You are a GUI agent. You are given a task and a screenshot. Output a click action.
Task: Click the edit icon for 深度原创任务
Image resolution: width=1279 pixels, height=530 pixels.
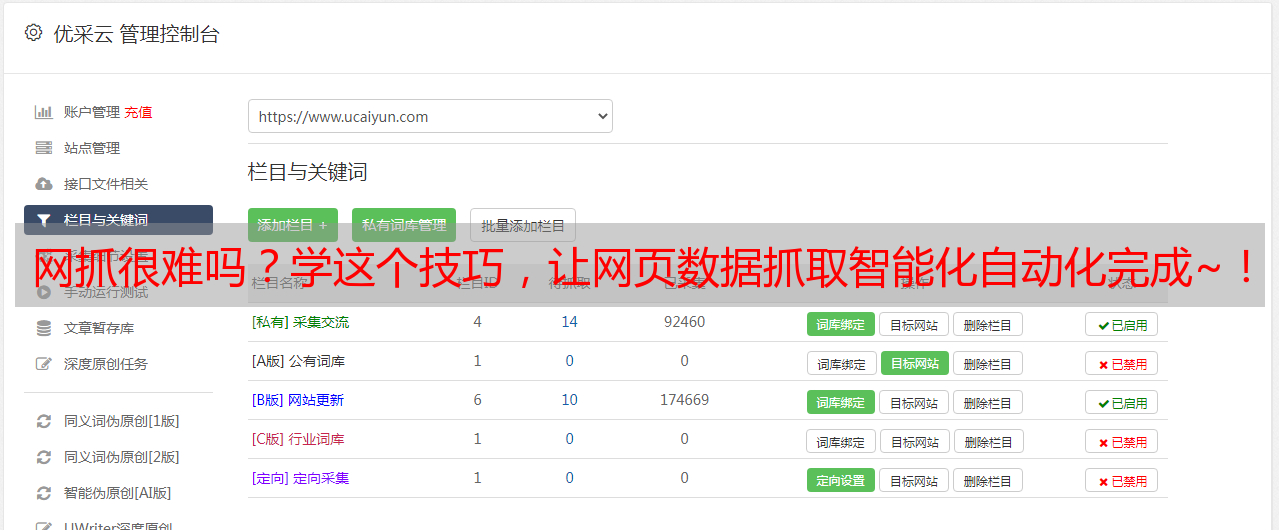click(43, 364)
